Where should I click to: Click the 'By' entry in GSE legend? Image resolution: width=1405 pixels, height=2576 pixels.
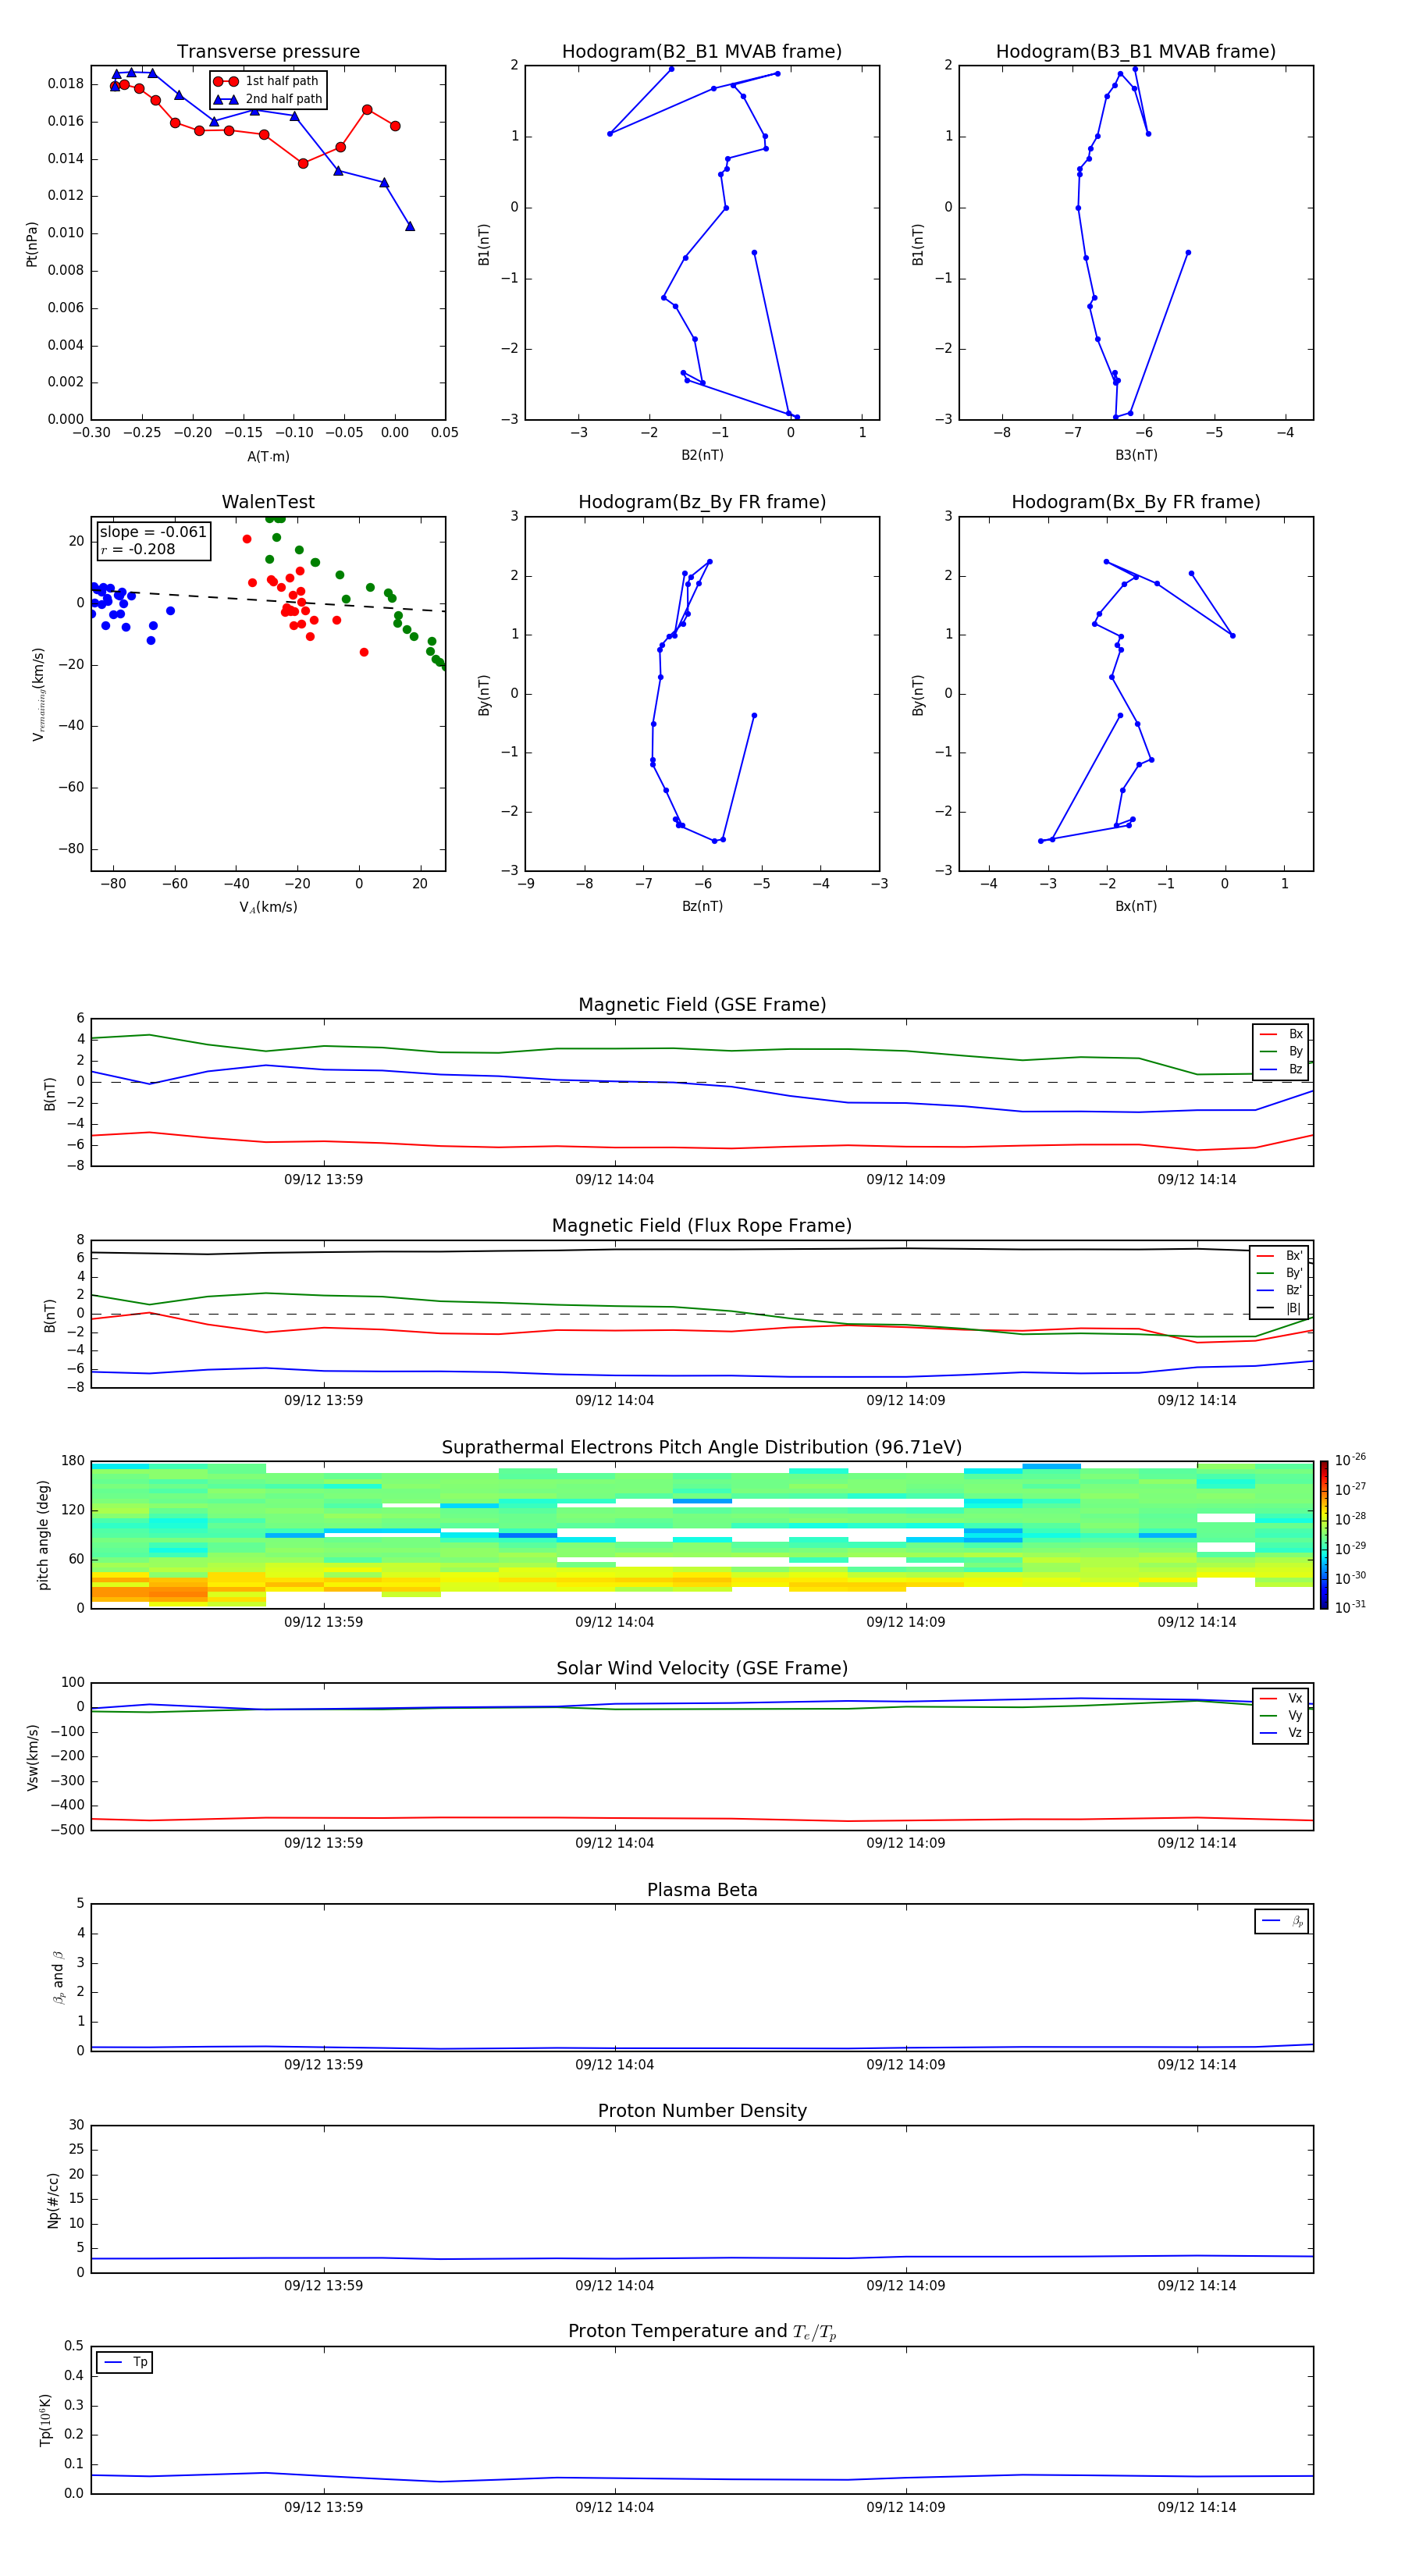(1281, 1051)
